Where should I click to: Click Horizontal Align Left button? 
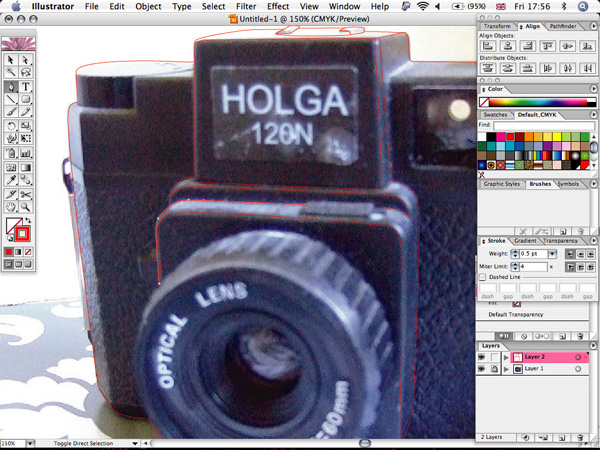point(488,46)
